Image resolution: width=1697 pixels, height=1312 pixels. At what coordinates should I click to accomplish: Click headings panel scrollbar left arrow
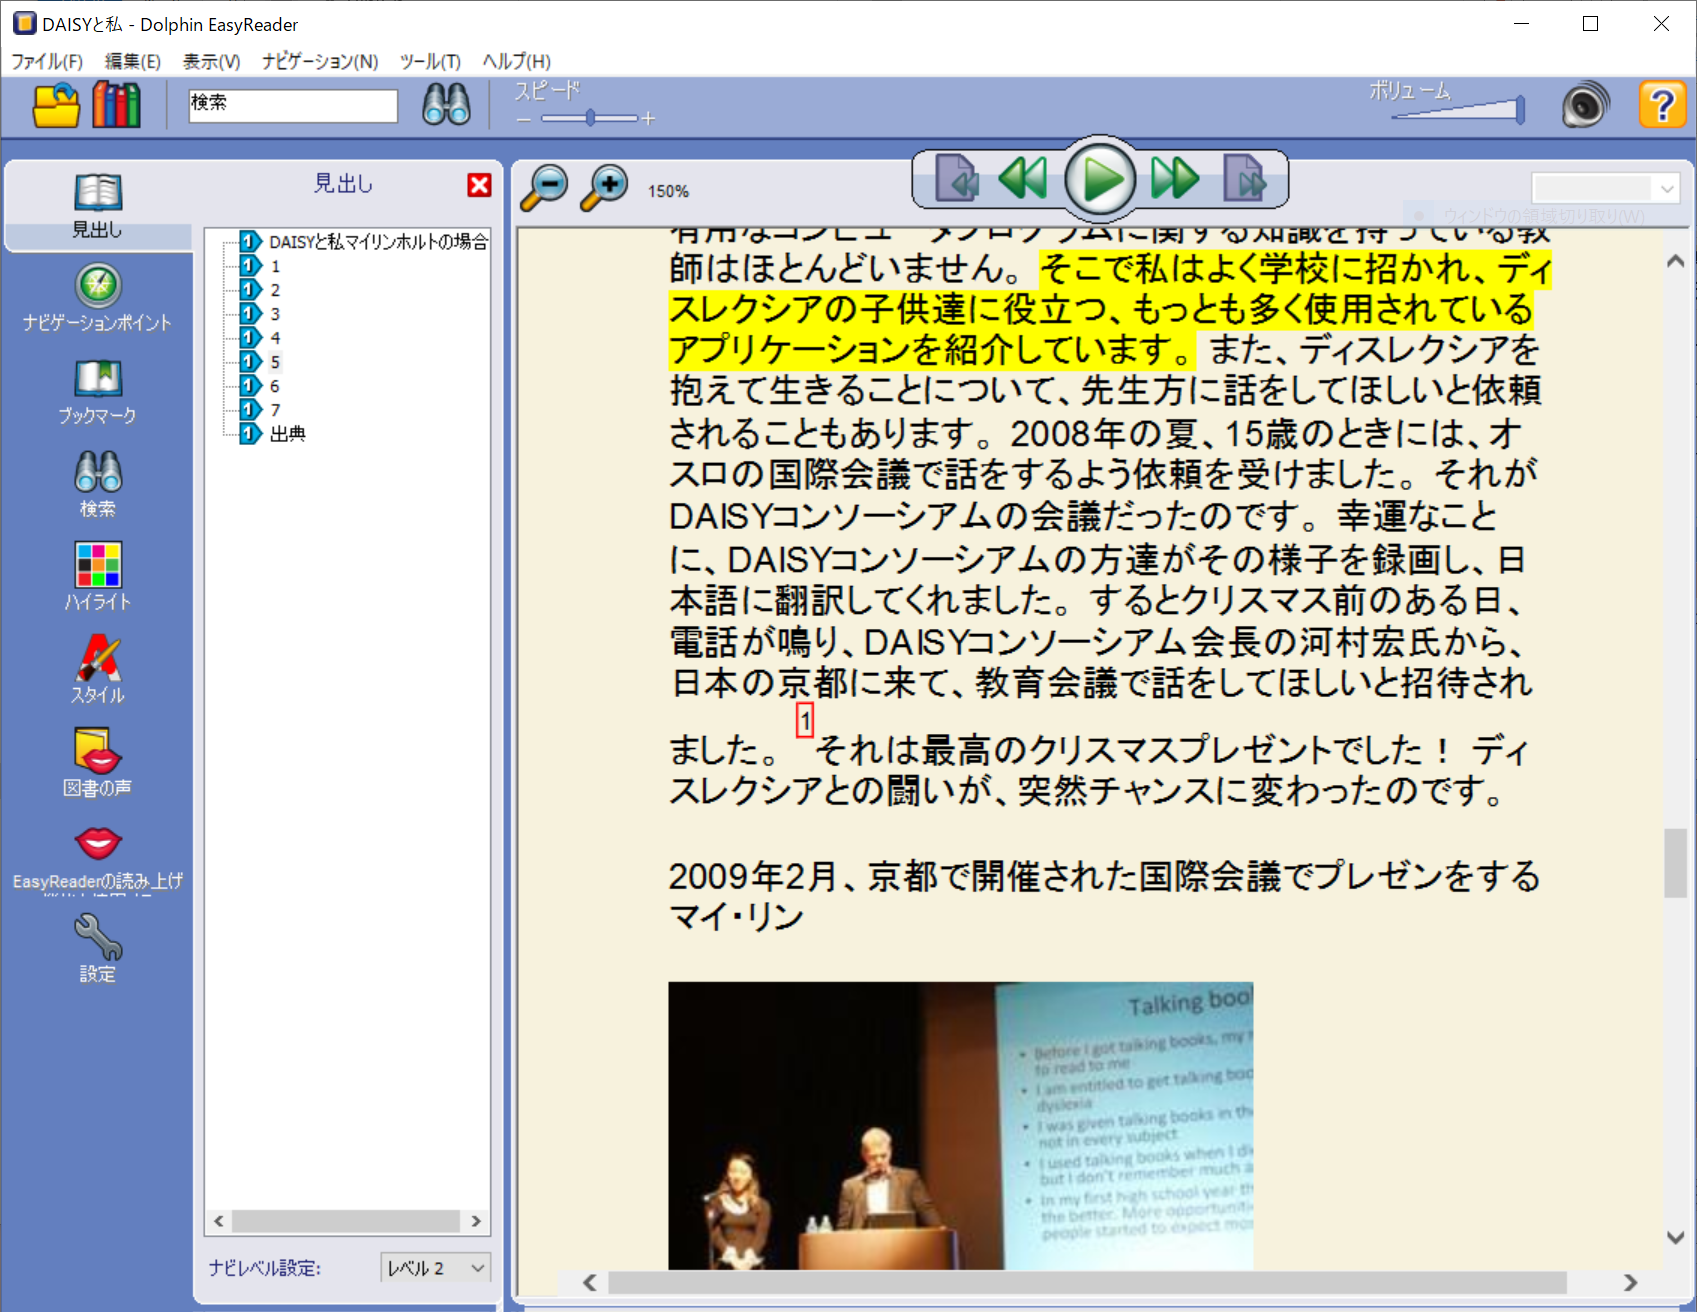pyautogui.click(x=219, y=1221)
